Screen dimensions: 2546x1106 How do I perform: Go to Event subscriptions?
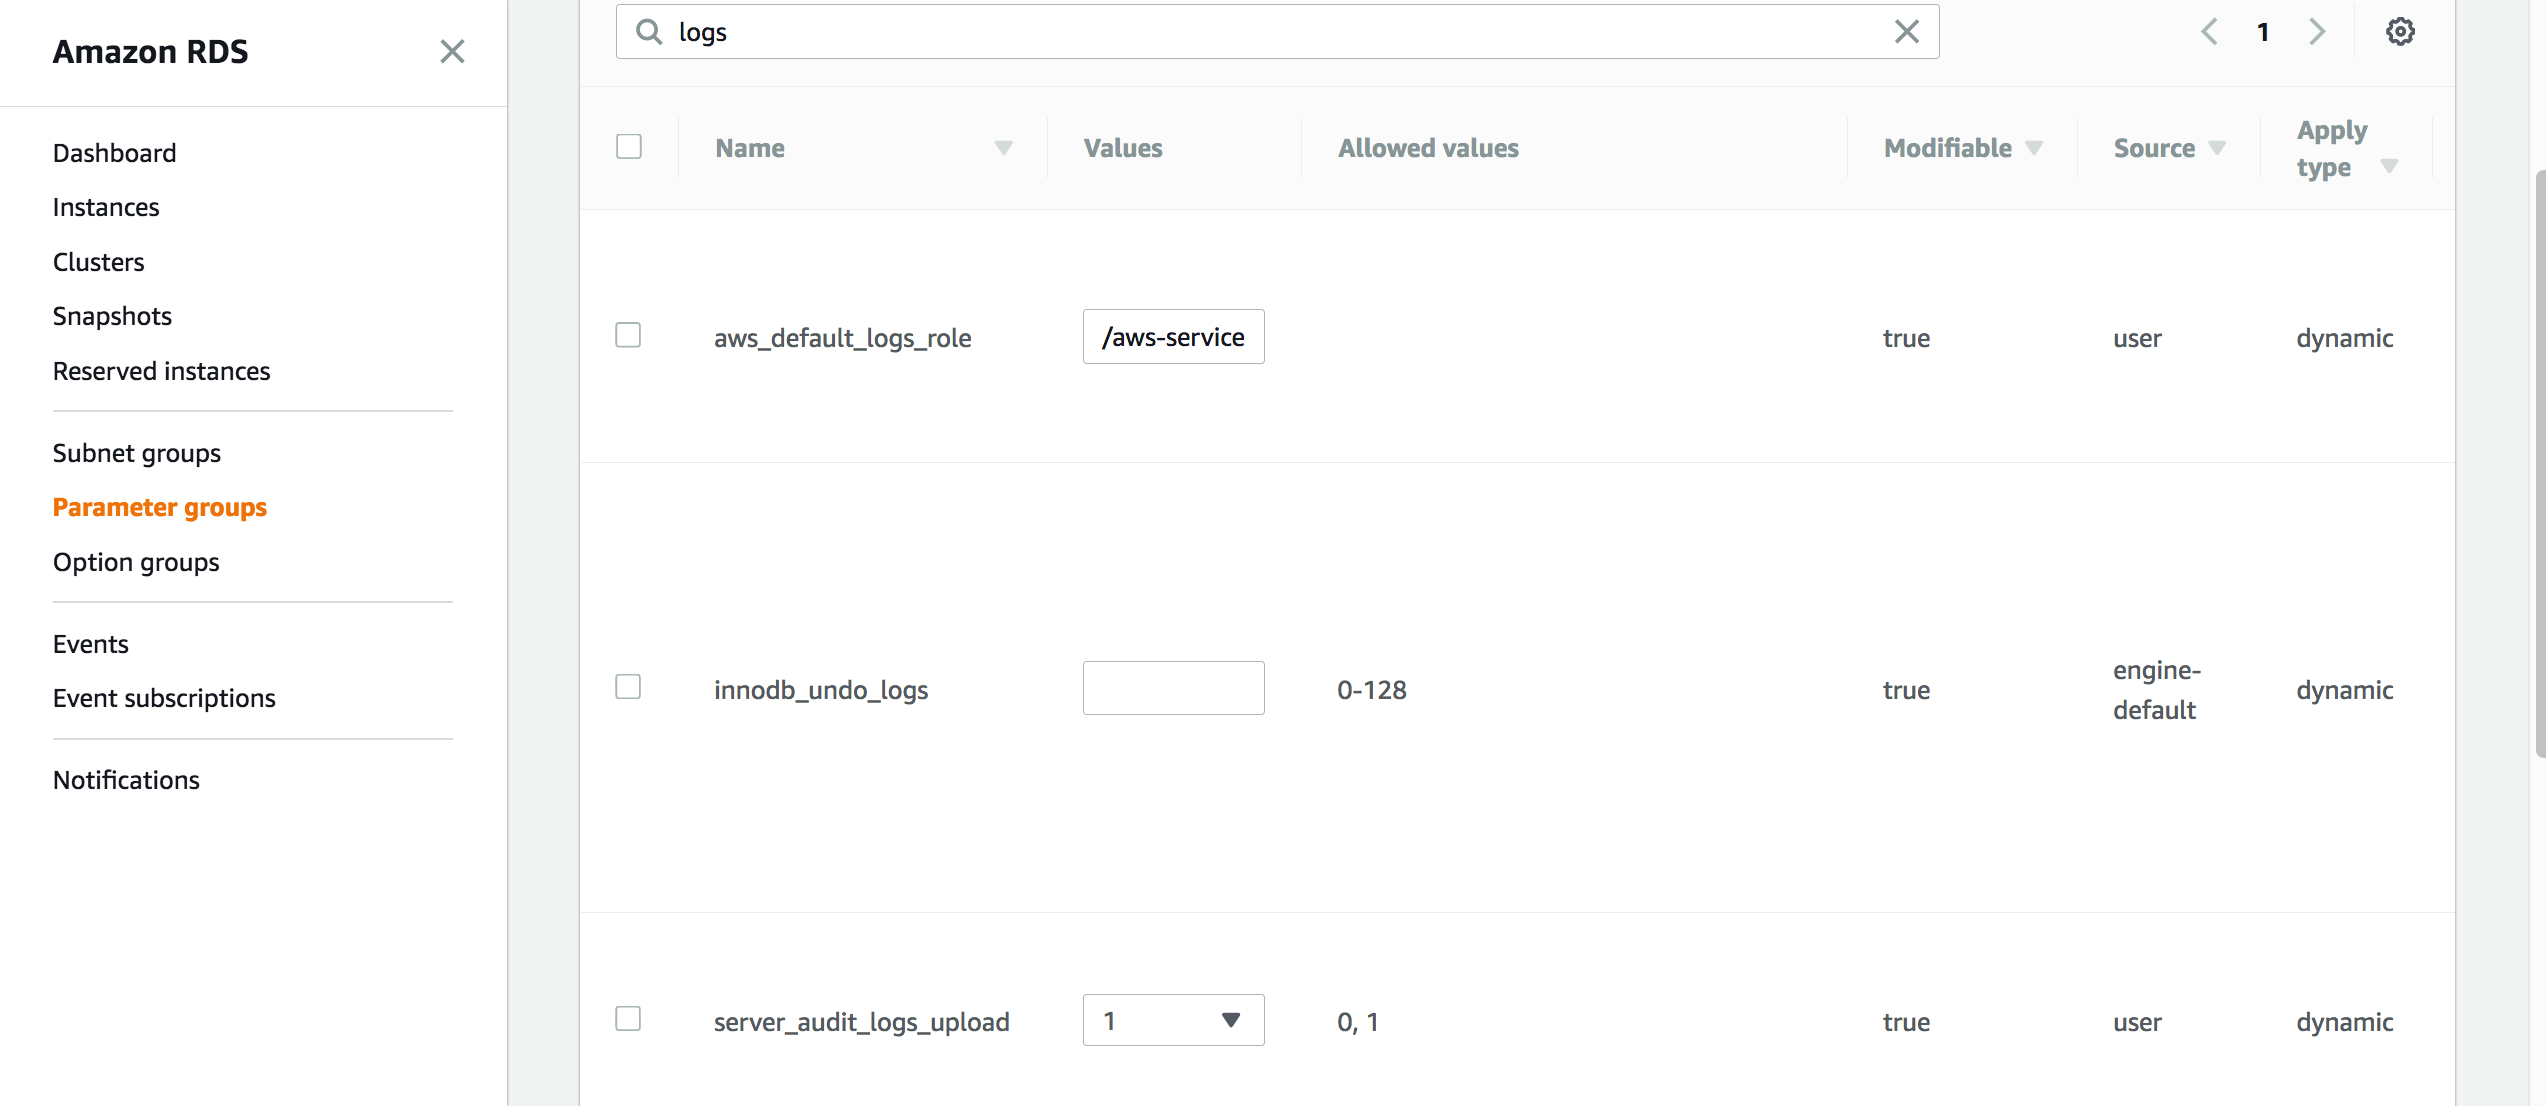click(x=164, y=698)
